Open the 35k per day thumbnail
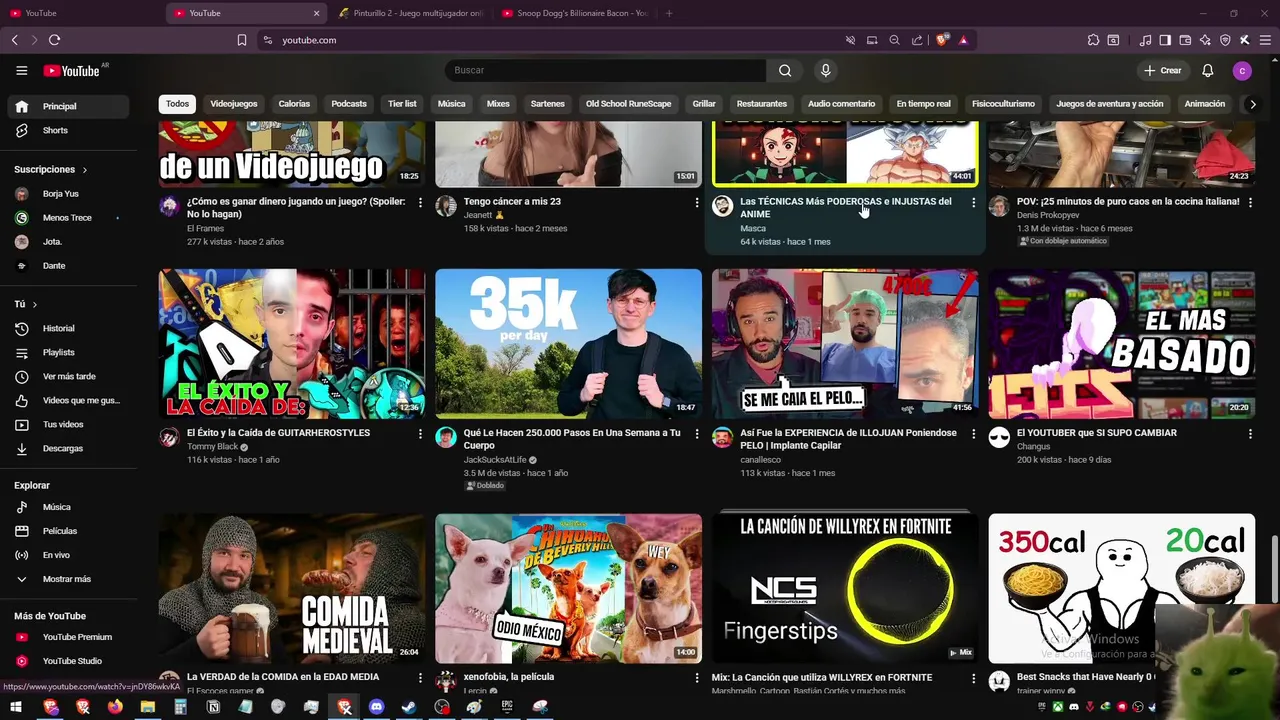Viewport: 1280px width, 720px height. coord(568,343)
